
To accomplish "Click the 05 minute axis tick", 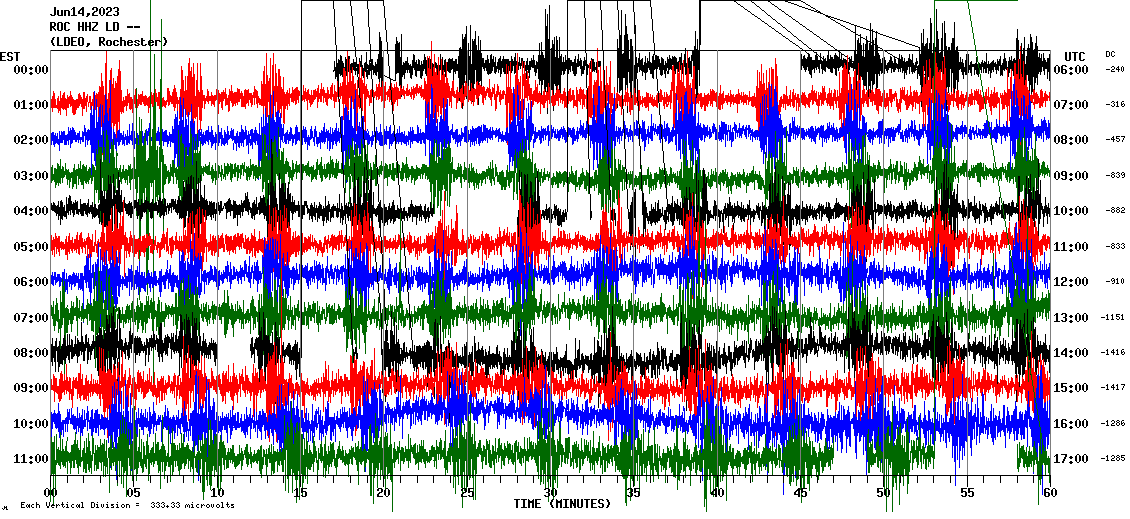I will pos(134,493).
